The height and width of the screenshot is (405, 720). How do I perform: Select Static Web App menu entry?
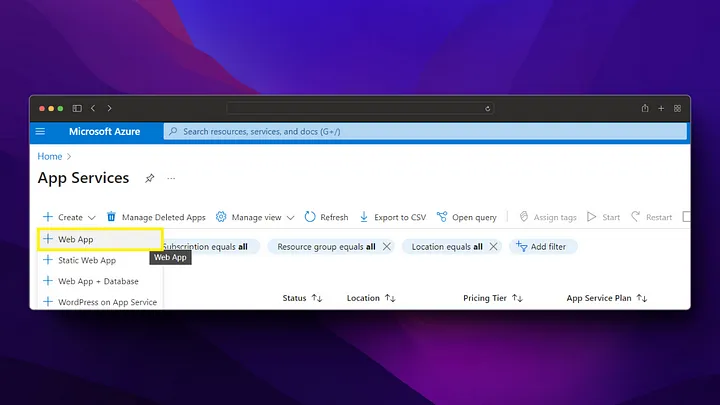pyautogui.click(x=100, y=260)
